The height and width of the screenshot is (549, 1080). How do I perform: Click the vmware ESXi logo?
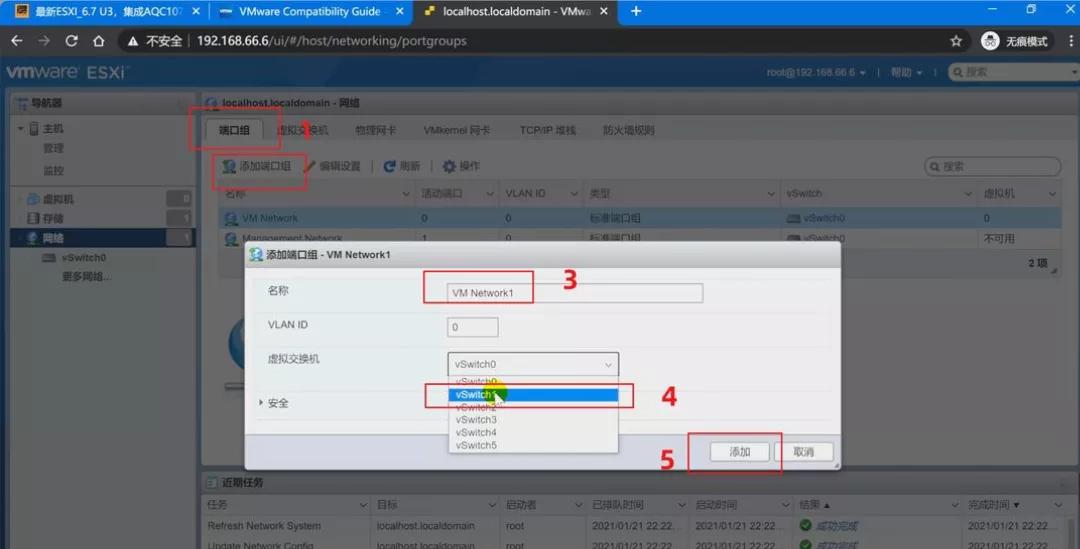pos(67,72)
